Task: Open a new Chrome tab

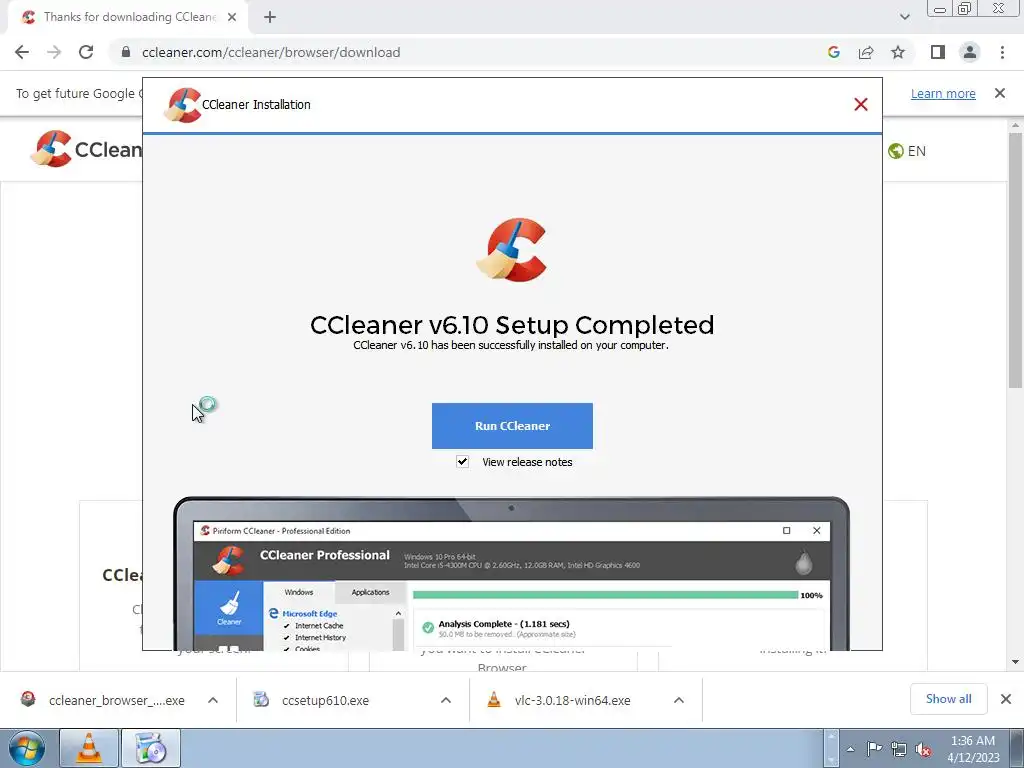Action: [270, 17]
